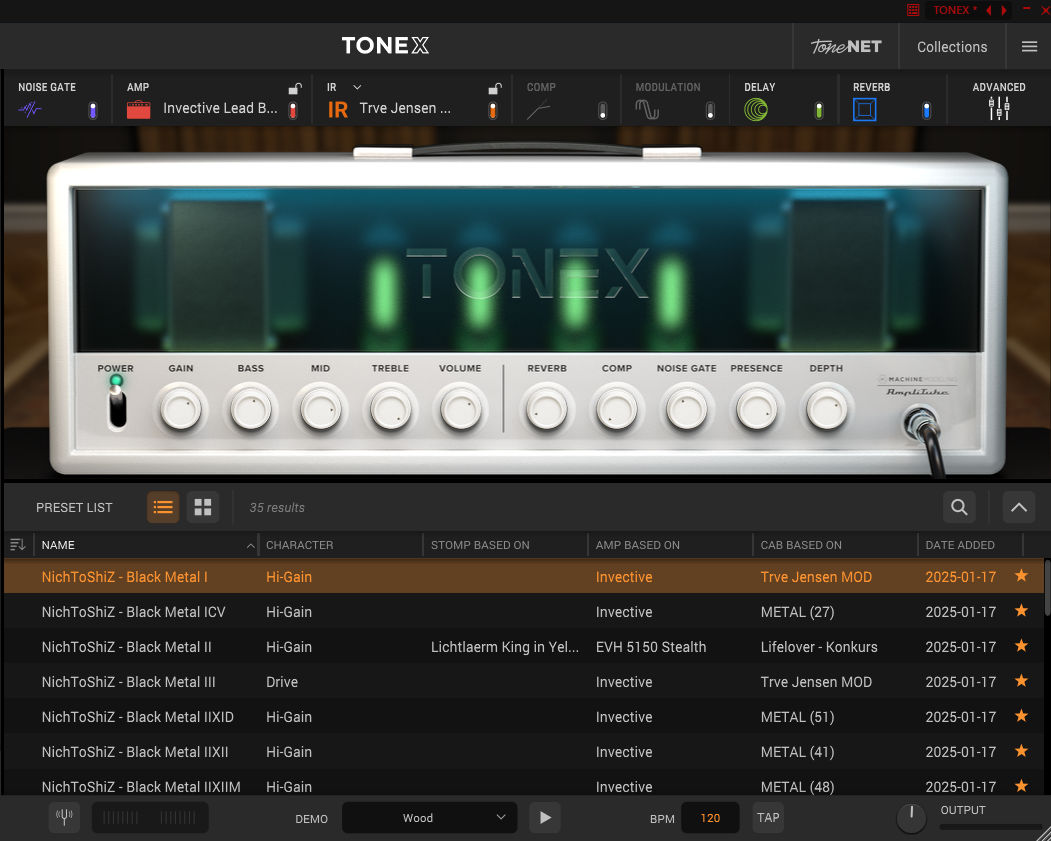Screen dimensions: 1051x841
Task: Click the amp BASS knob
Action: [251, 409]
